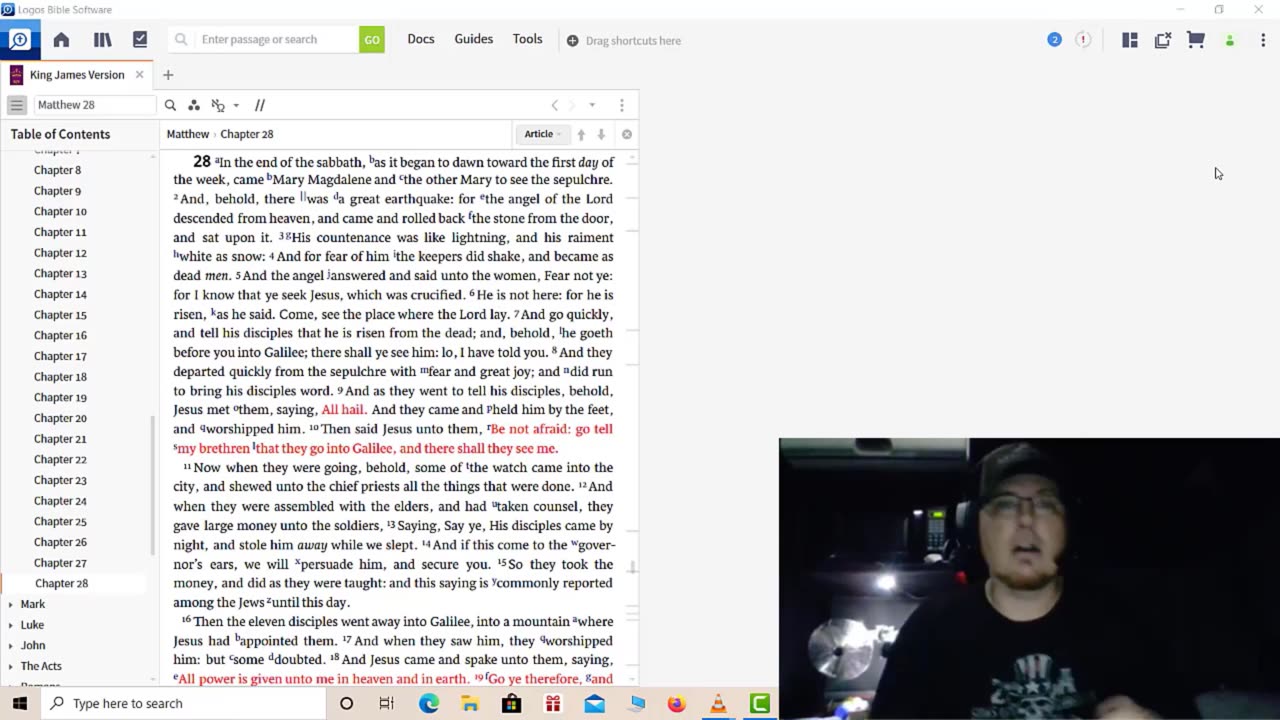Viewport: 1280px width, 720px height.
Task: Open the panel kebab menu
Action: click(622, 105)
